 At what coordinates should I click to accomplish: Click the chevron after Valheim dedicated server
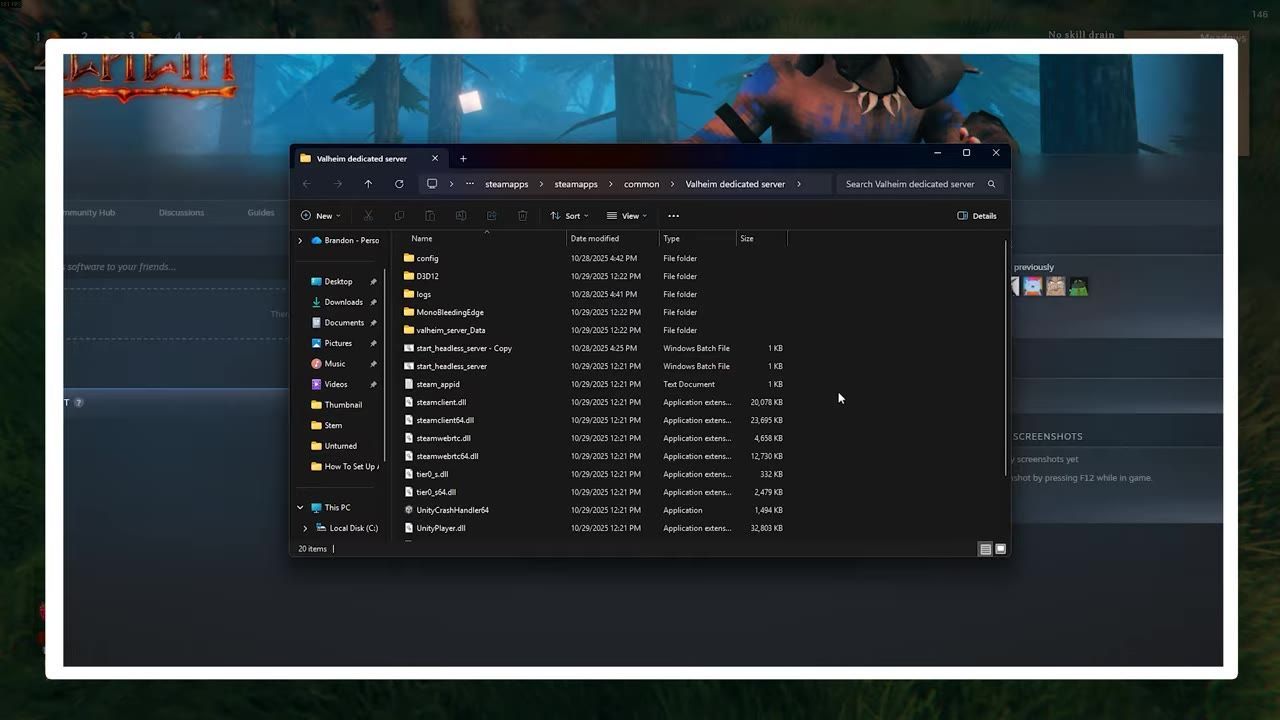tap(799, 184)
